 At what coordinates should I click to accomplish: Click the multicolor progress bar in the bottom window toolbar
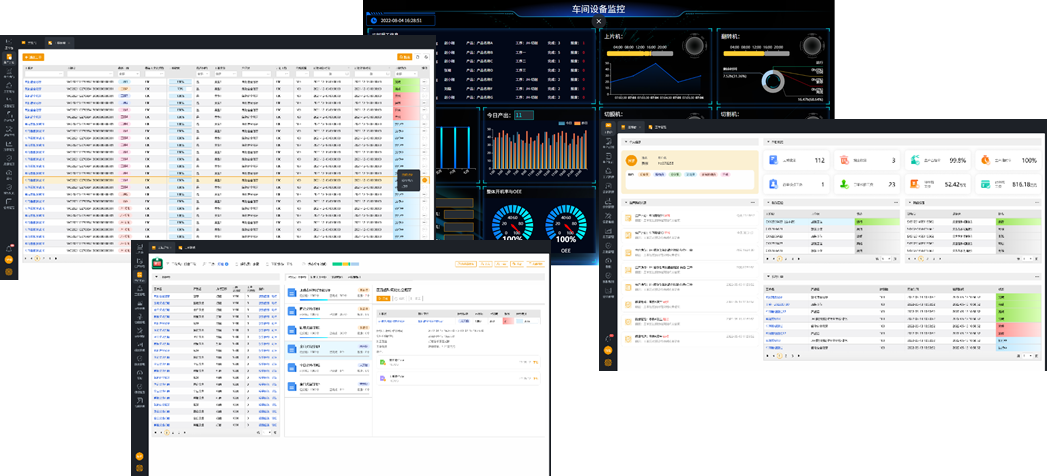tap(344, 264)
